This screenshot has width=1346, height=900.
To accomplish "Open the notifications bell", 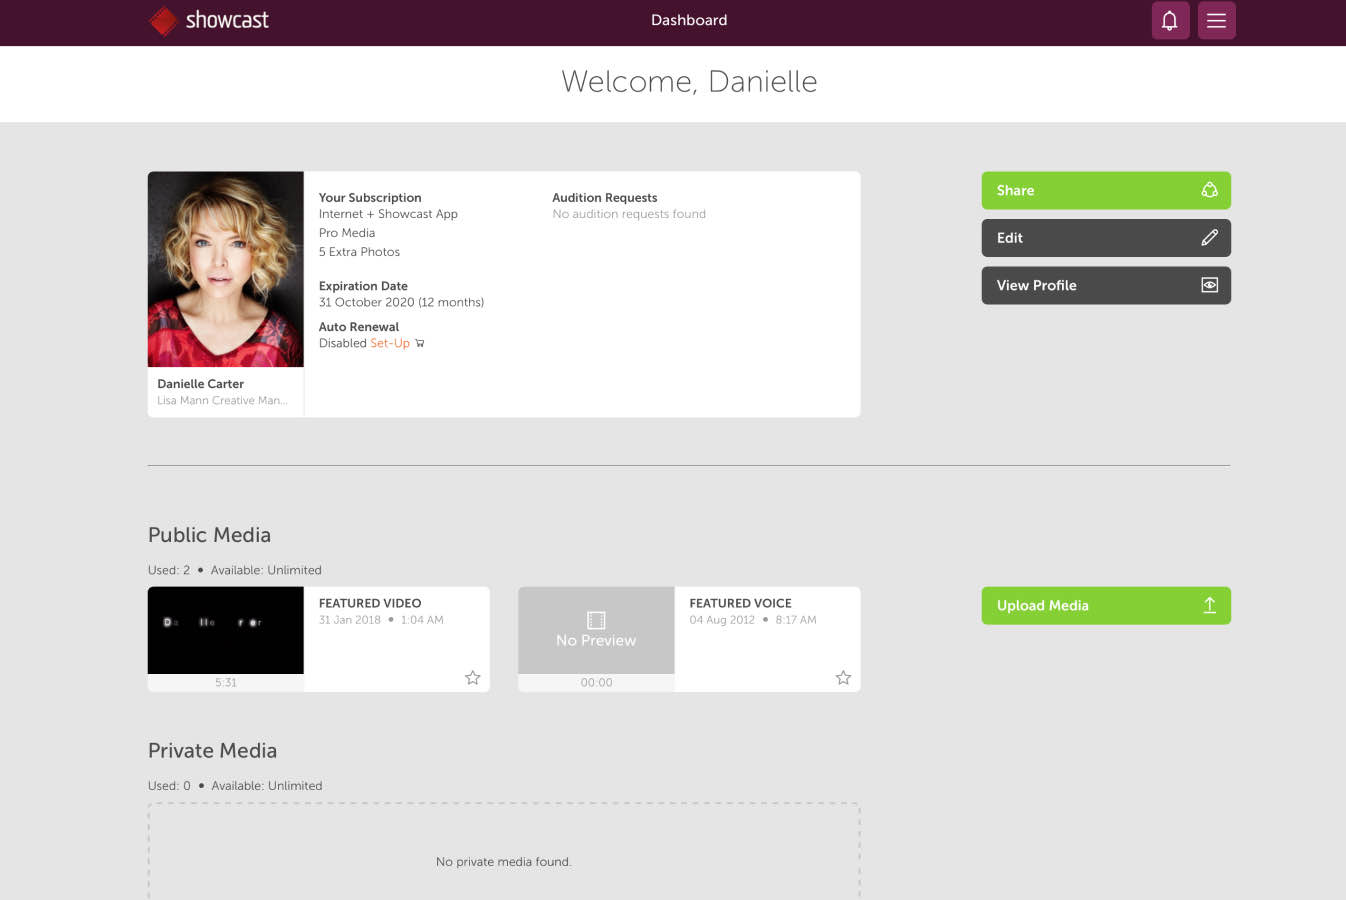I will [x=1170, y=20].
